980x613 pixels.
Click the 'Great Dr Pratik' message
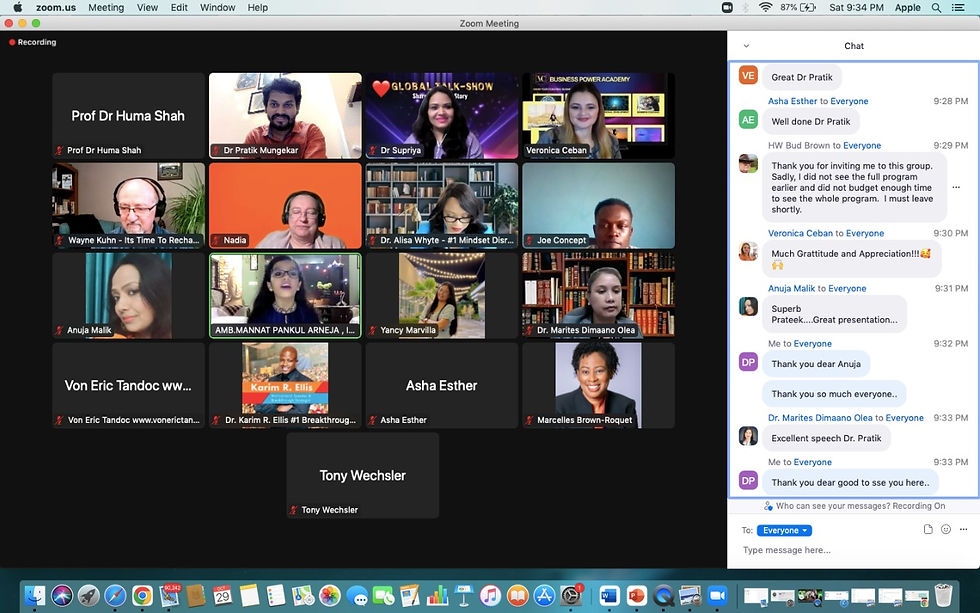[802, 77]
